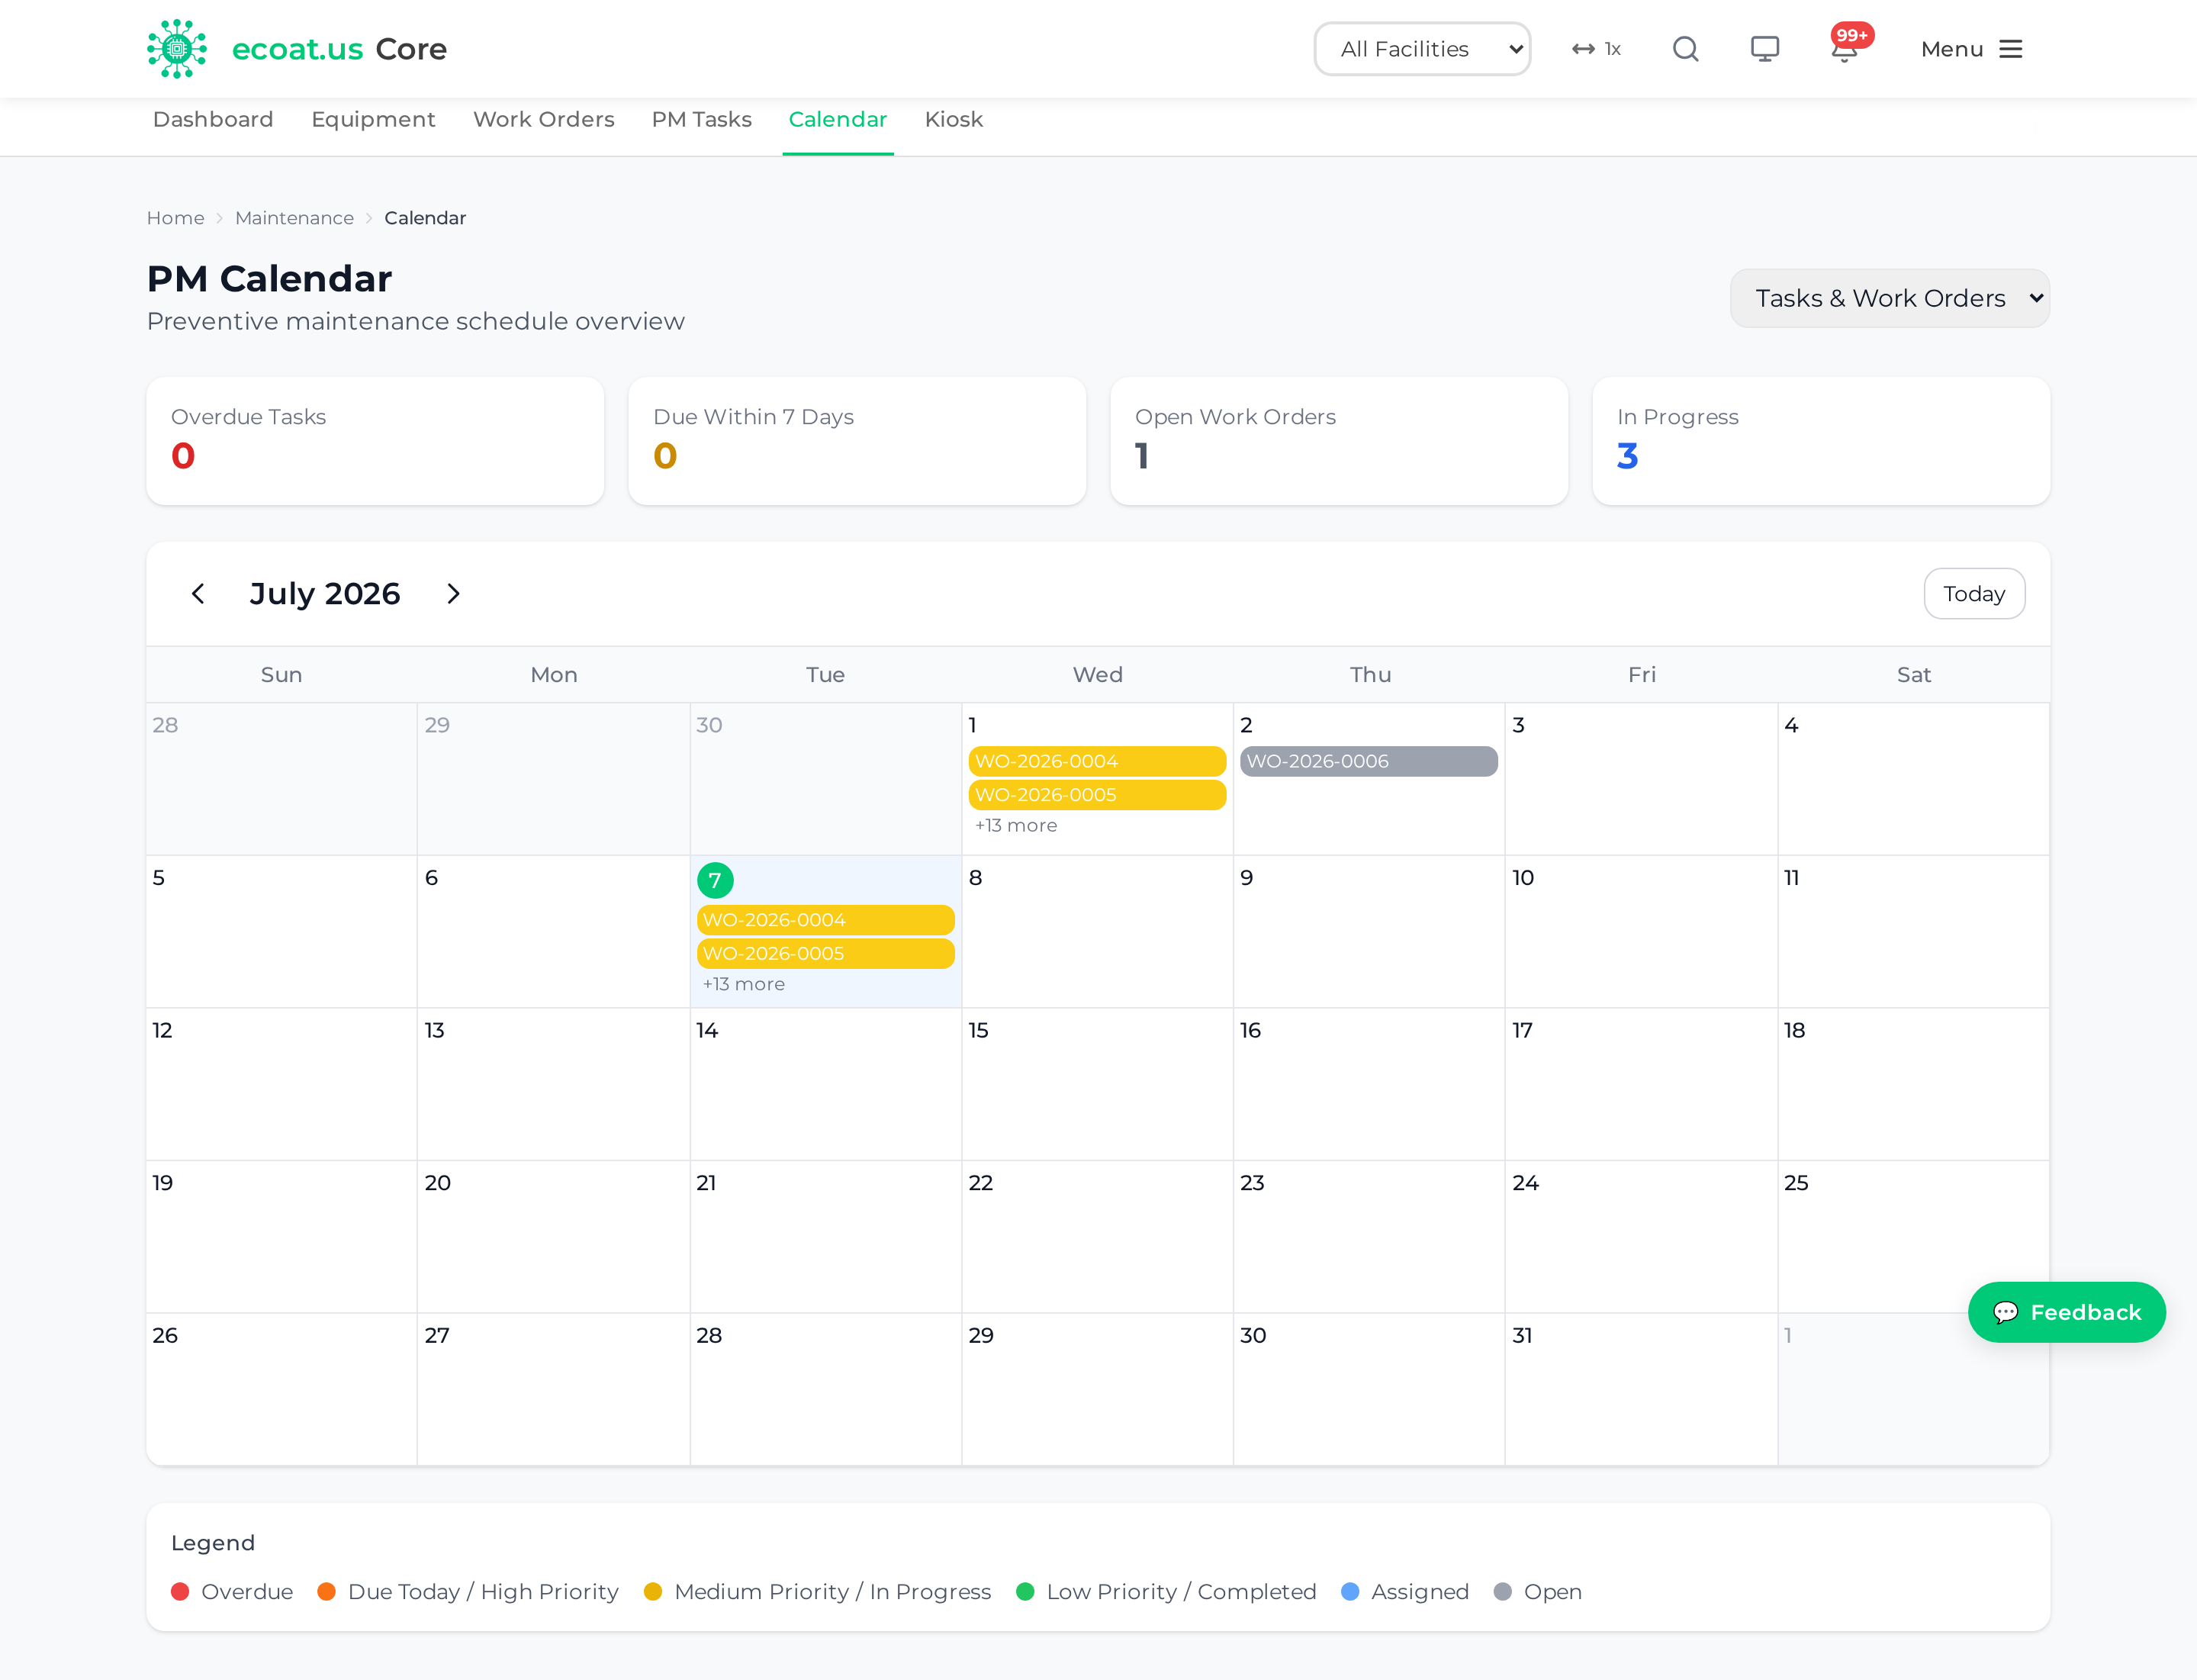Switch to the Kiosk tab
Viewport: 2197px width, 1680px height.
tap(954, 119)
